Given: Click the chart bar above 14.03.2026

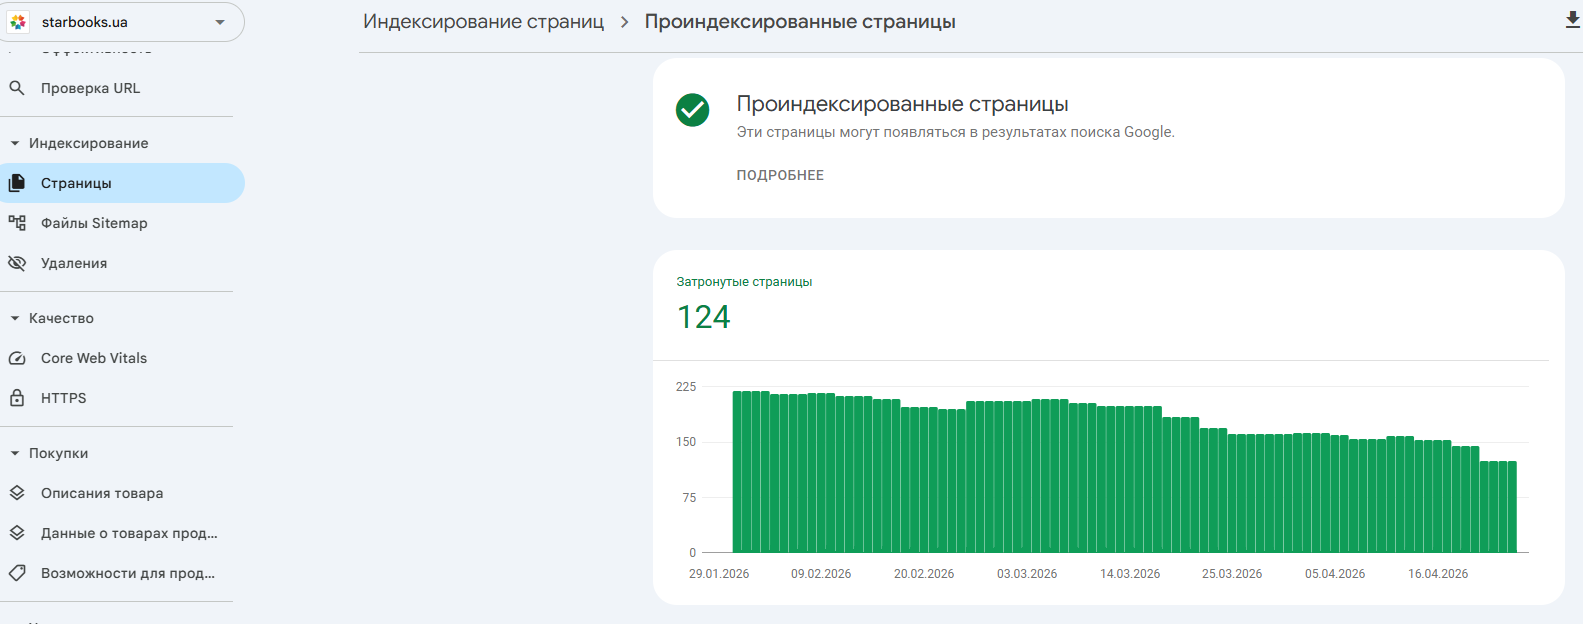Looking at the screenshot, I should tap(1130, 479).
